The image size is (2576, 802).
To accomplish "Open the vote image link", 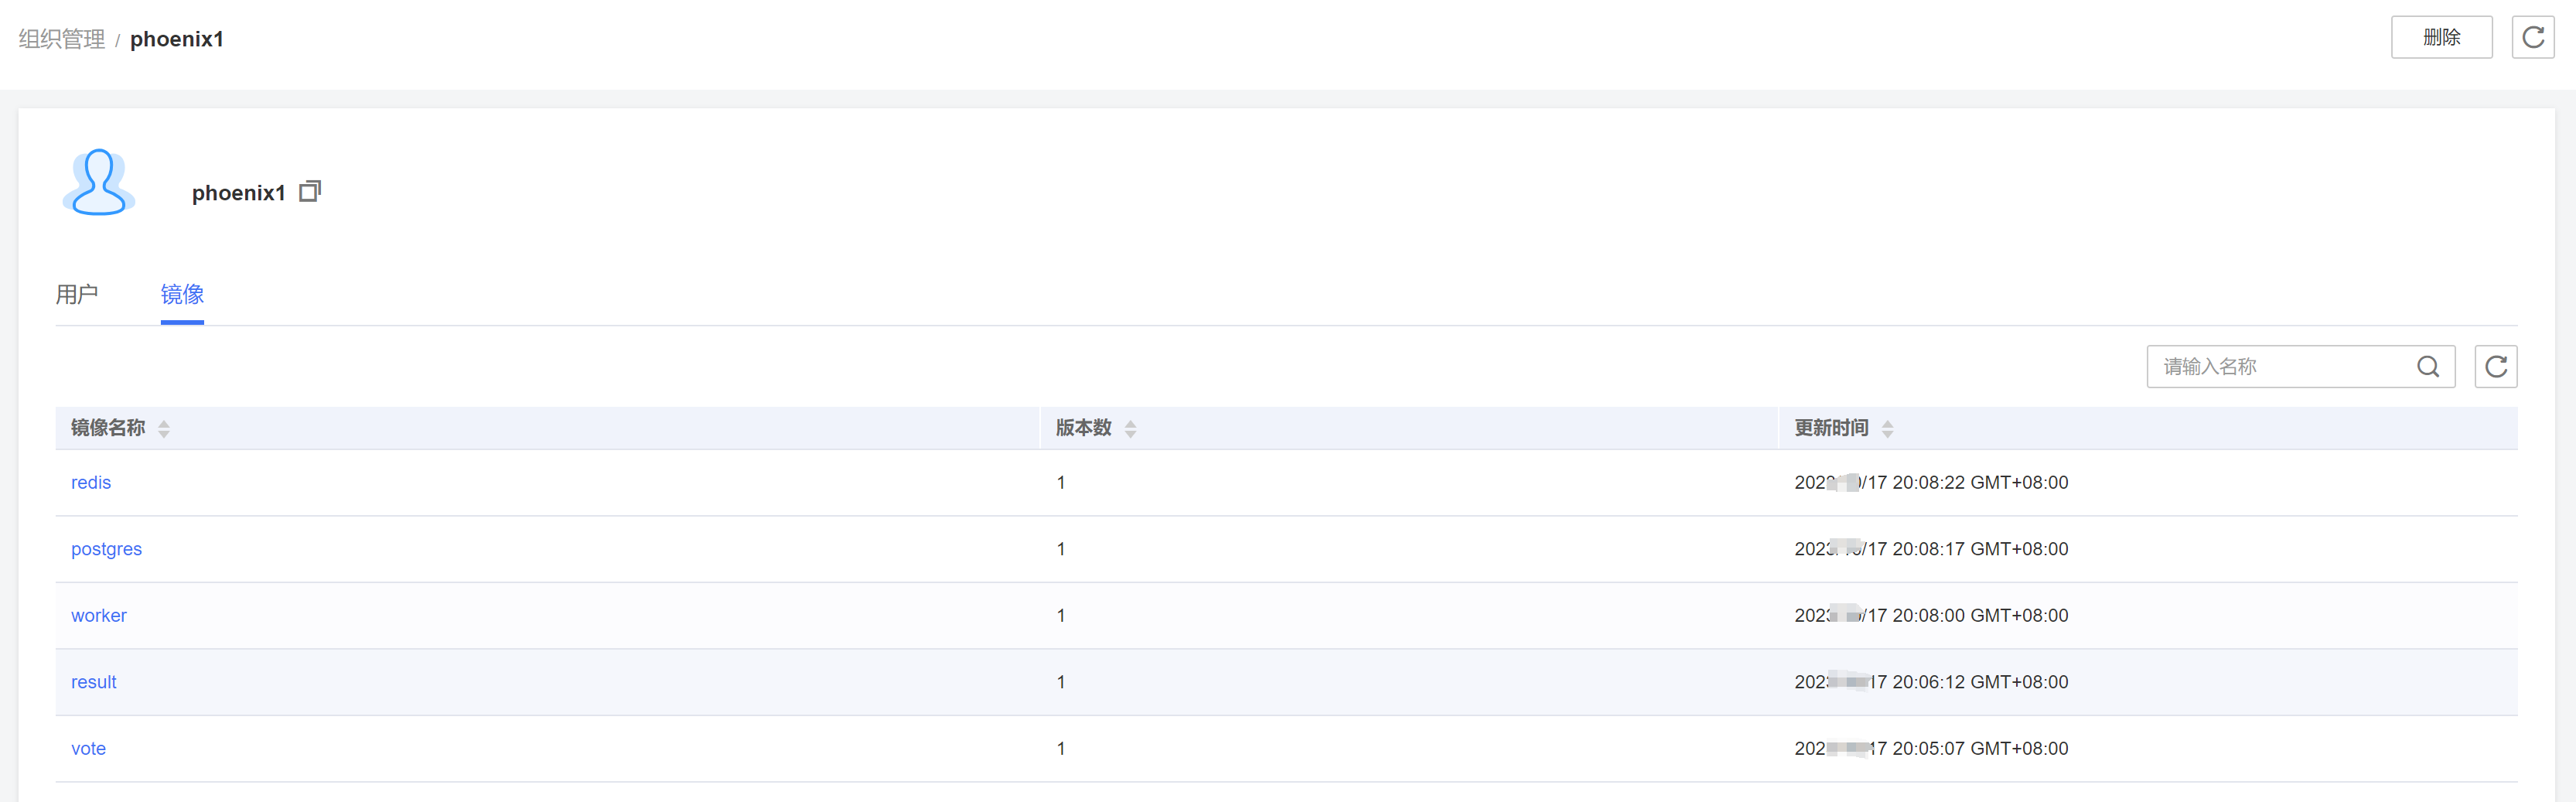I will [88, 749].
